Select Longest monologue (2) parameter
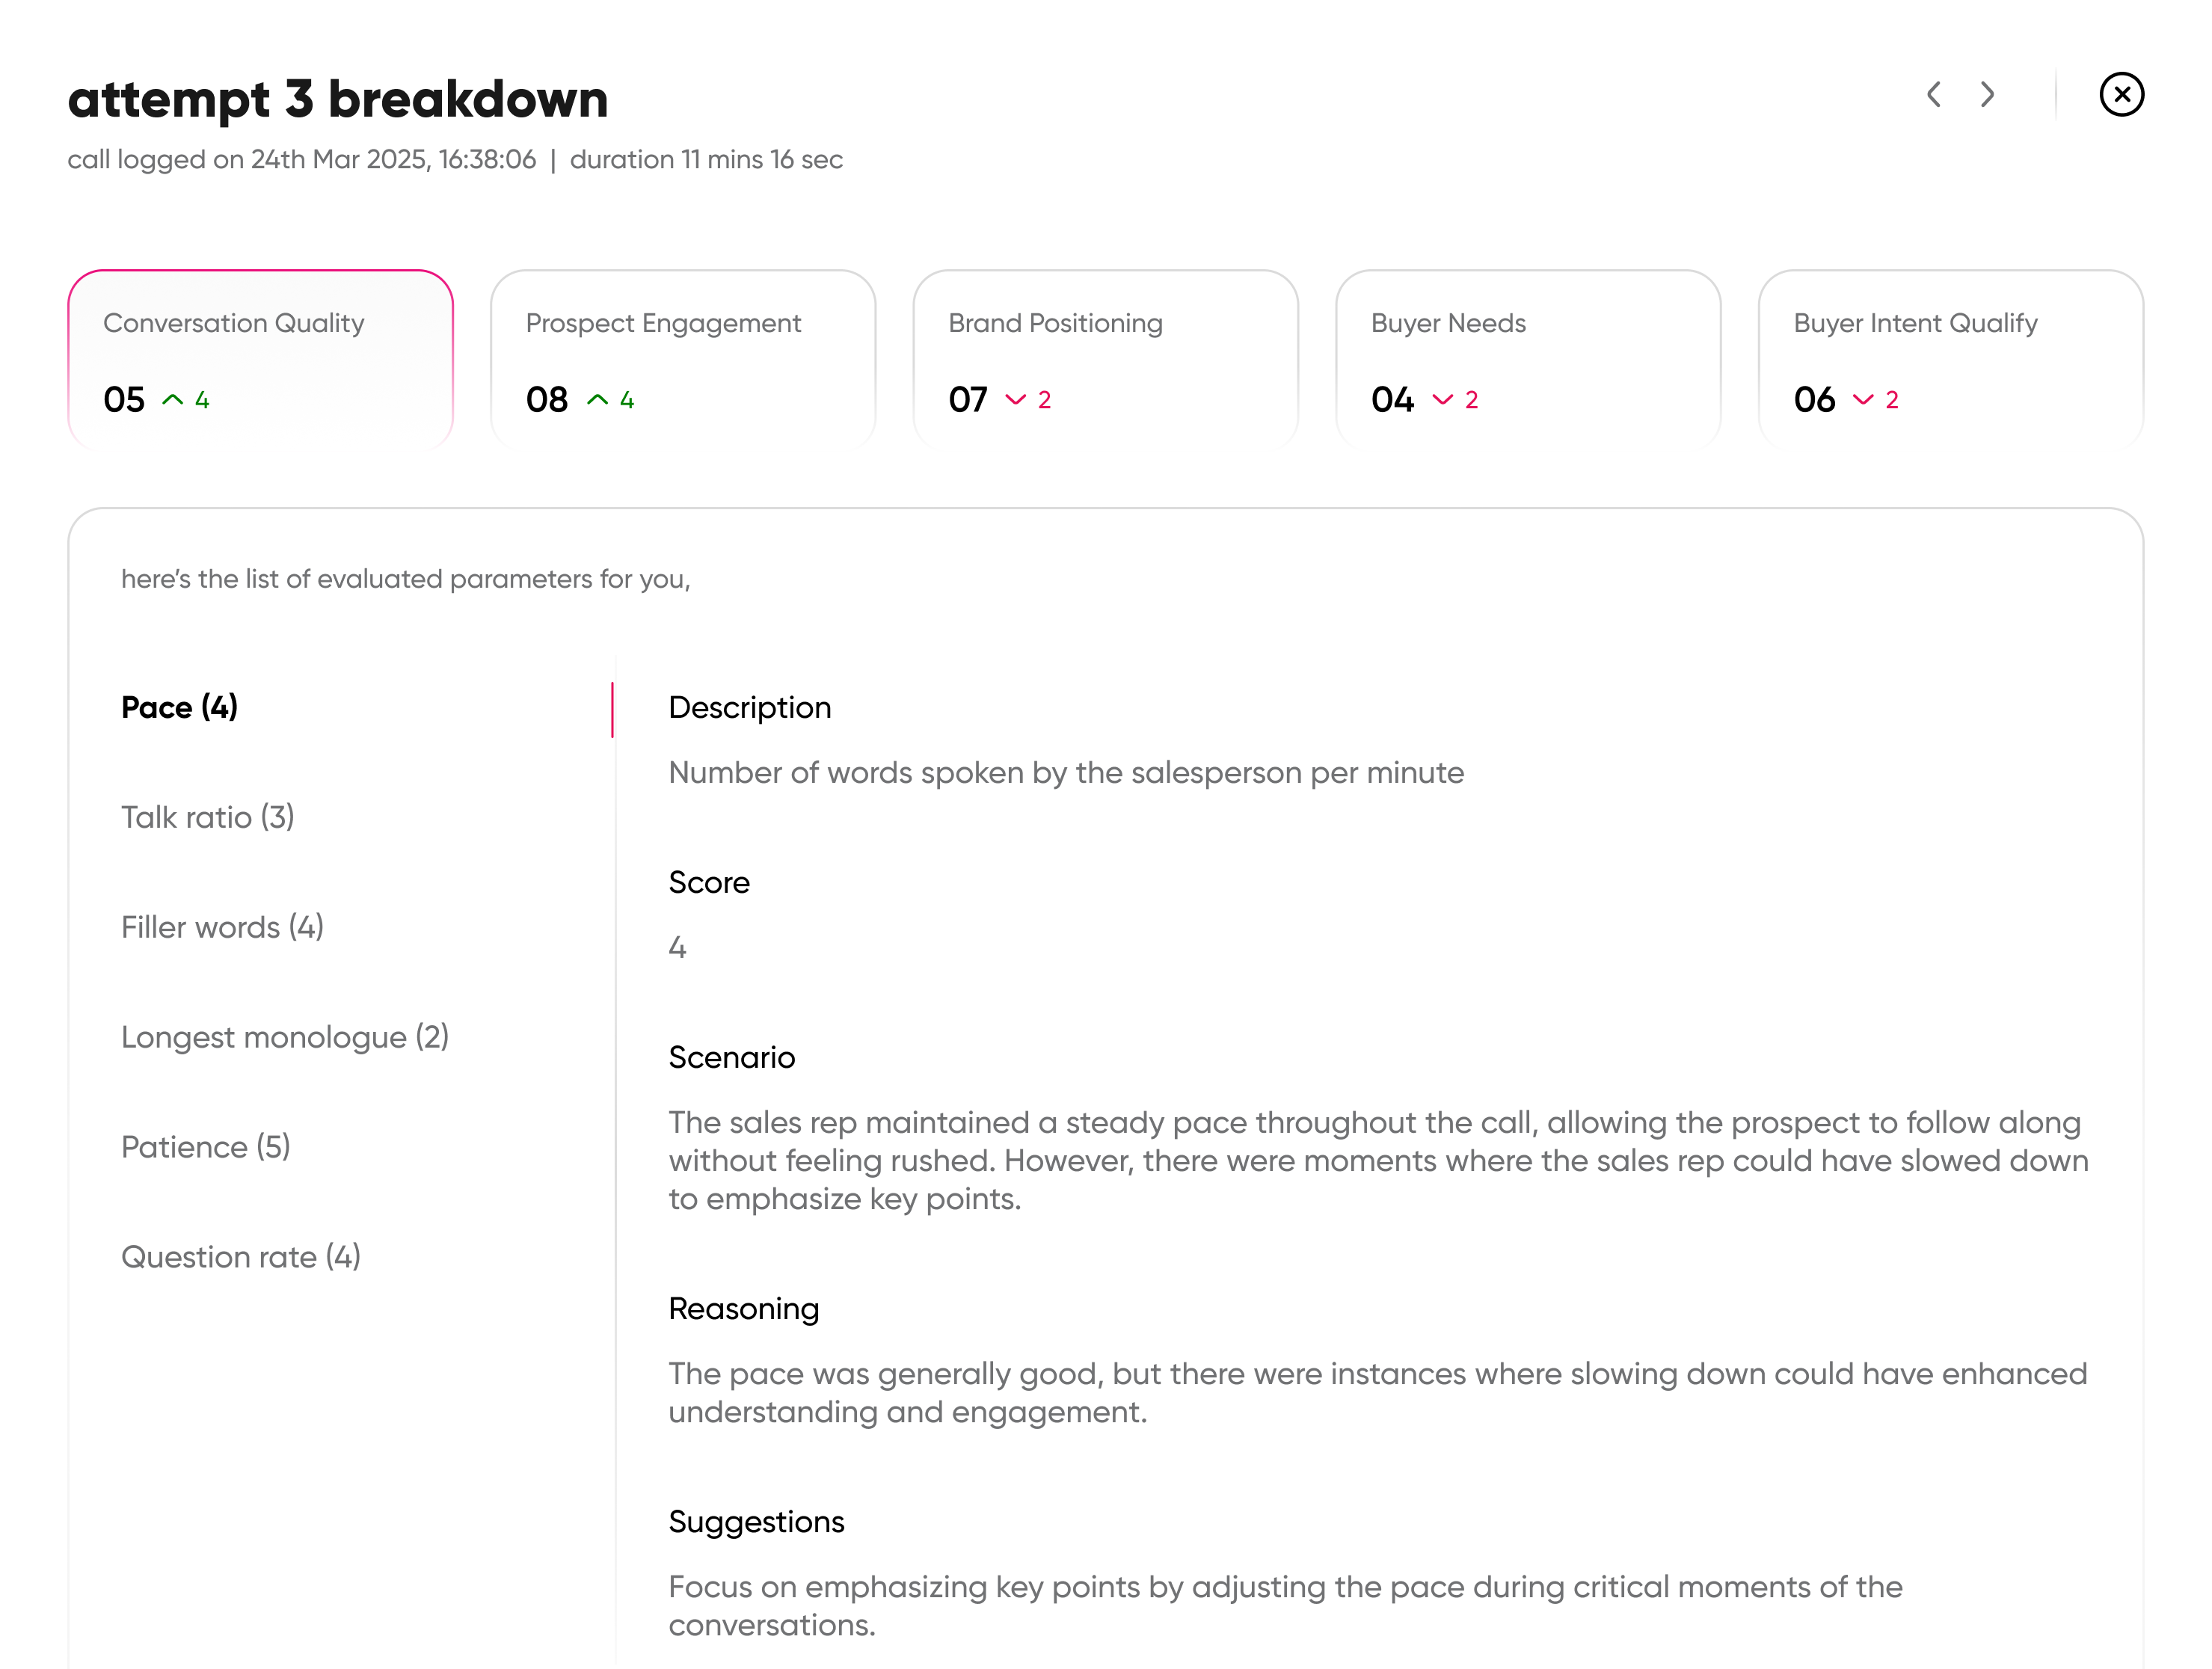The width and height of the screenshot is (2212, 1669). pos(285,1038)
